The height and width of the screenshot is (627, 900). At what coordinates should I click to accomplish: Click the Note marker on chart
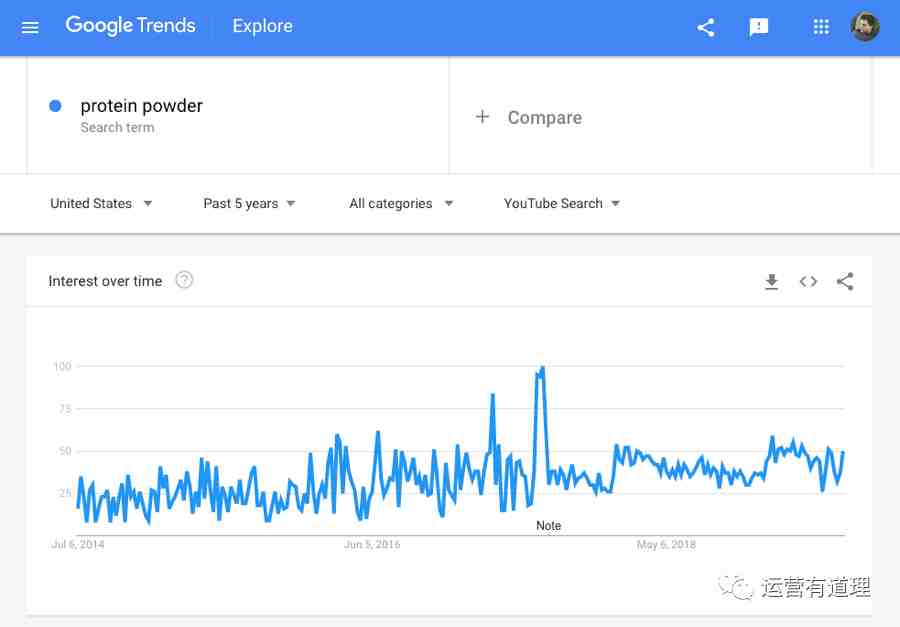tap(548, 525)
